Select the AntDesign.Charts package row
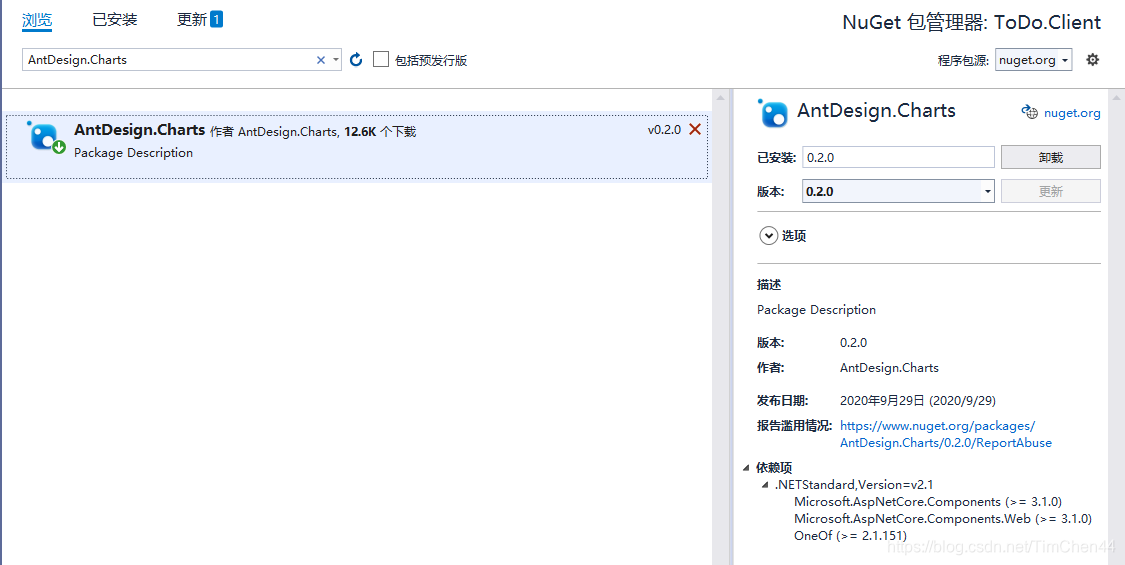This screenshot has height=565, width=1125. click(357, 147)
